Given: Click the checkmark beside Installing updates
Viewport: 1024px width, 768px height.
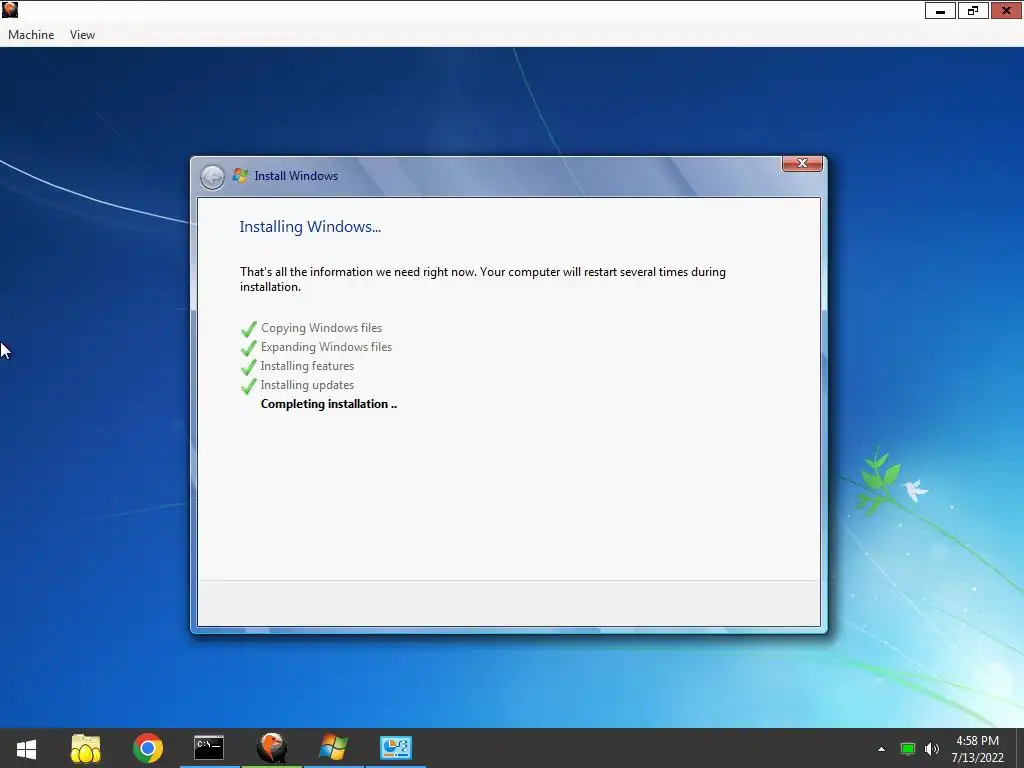Looking at the screenshot, I should 248,386.
